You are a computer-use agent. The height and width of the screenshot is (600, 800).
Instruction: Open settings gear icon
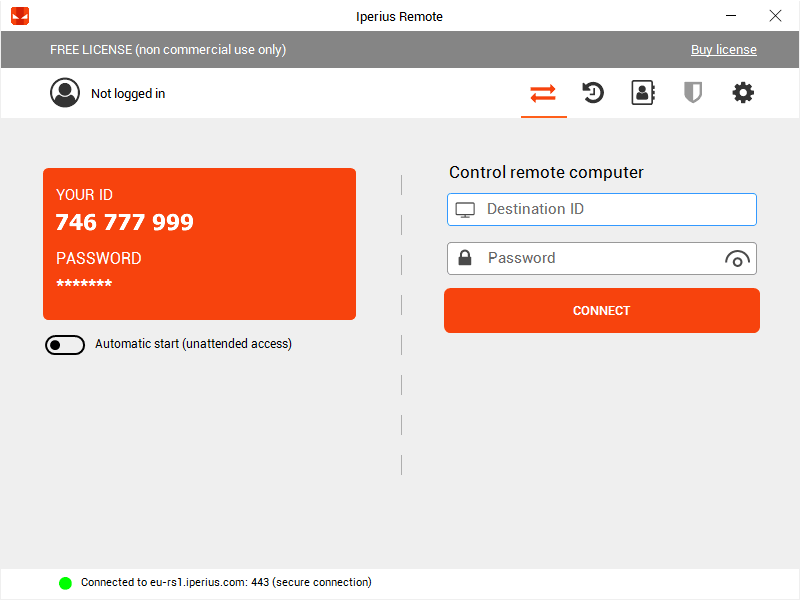click(x=742, y=93)
